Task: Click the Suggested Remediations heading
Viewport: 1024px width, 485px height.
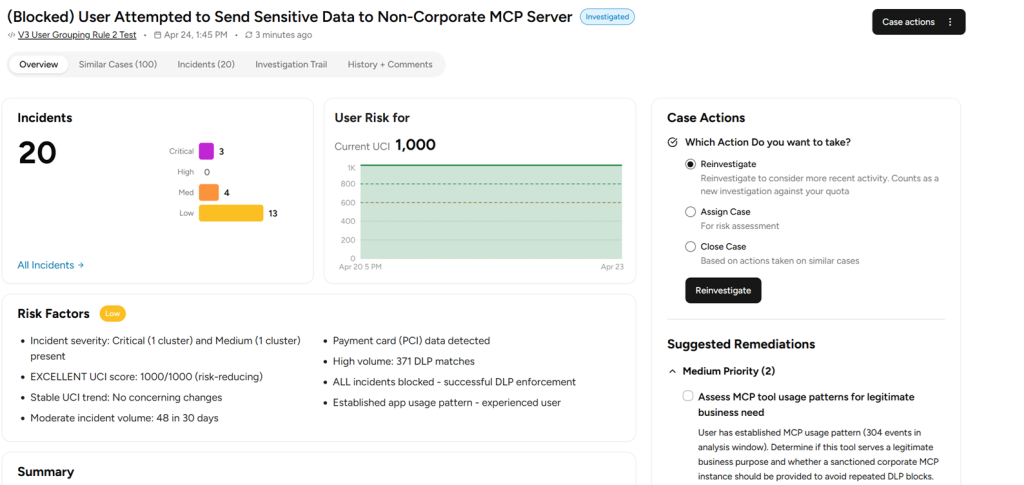Action: 741,344
